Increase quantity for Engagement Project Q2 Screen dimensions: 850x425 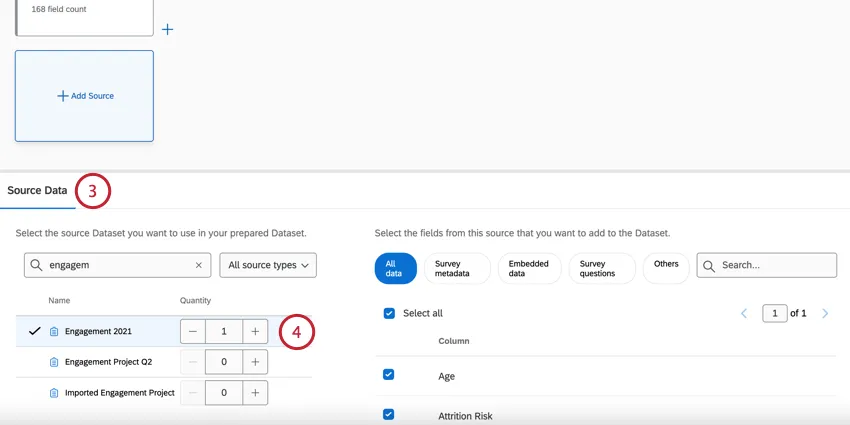click(x=255, y=362)
